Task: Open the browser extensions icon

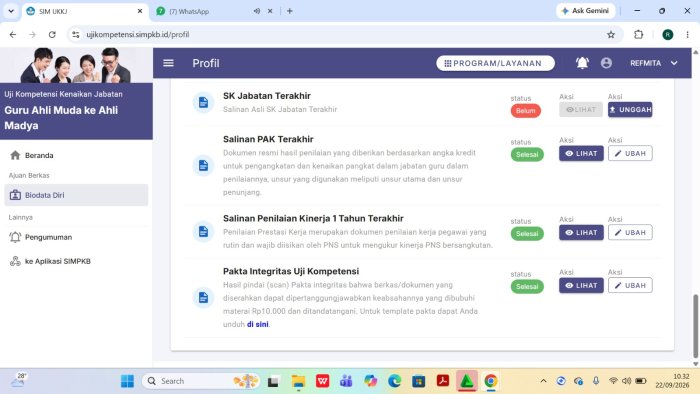Action: [x=639, y=34]
